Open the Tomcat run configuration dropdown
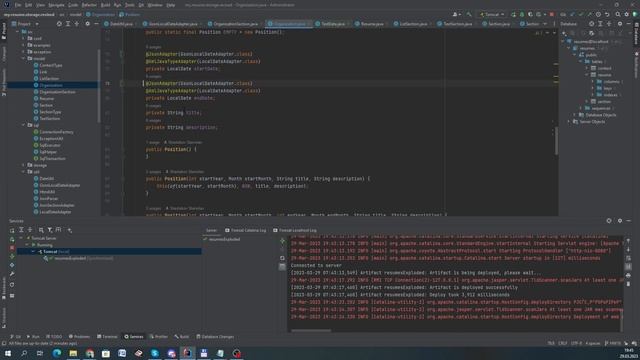 (x=492, y=14)
